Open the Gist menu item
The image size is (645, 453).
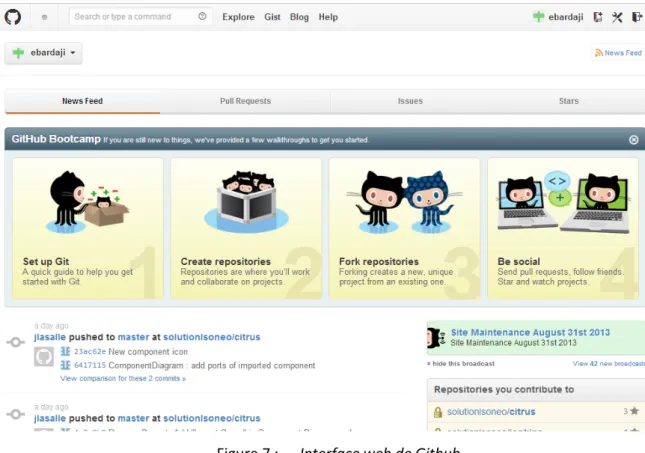272,17
